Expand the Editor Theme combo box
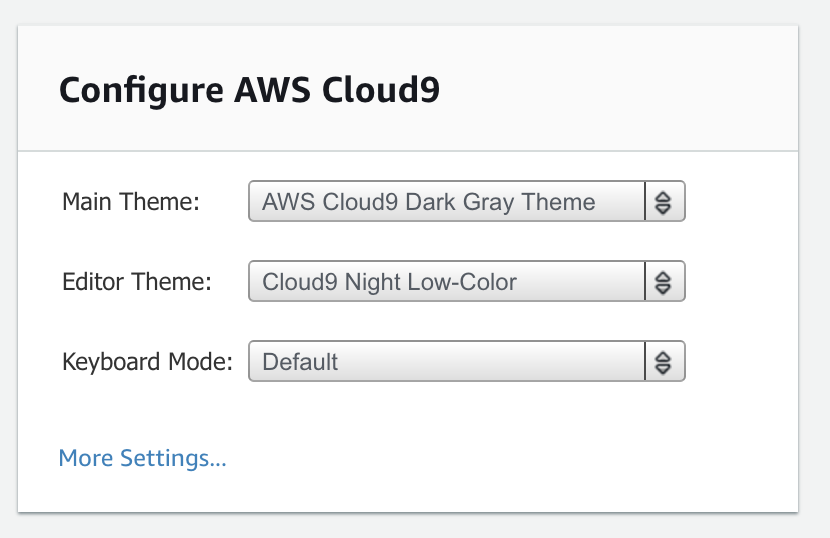The width and height of the screenshot is (830, 538). pos(467,281)
